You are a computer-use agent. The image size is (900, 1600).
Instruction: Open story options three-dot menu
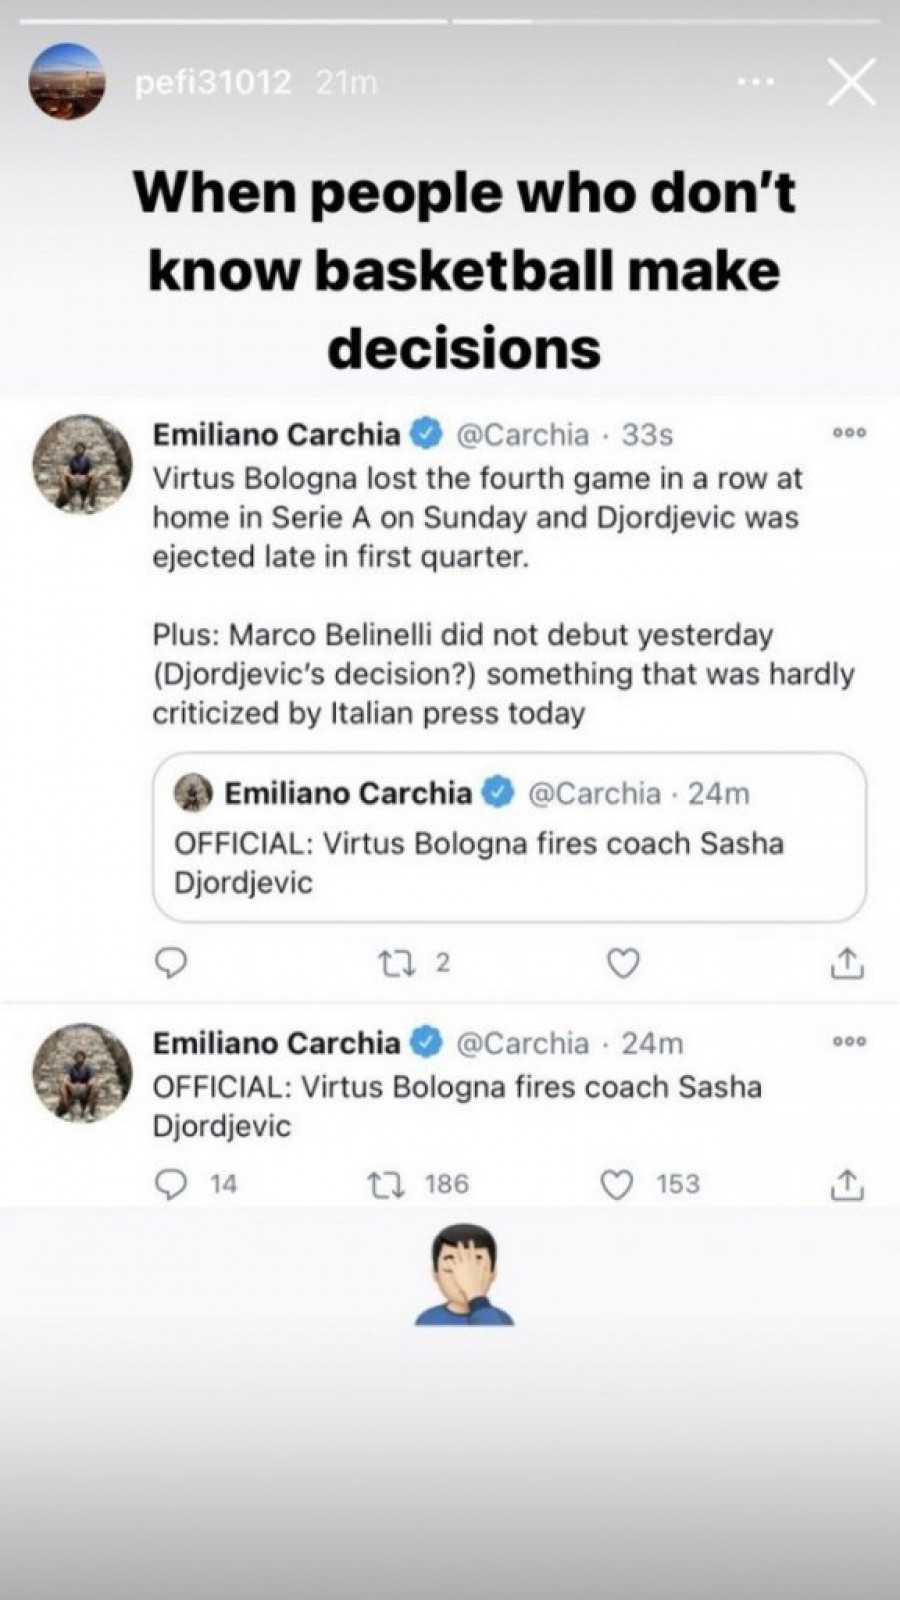tap(756, 82)
